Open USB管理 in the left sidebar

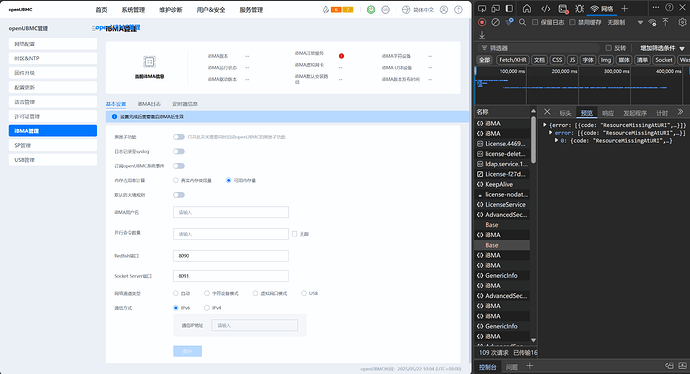53,160
